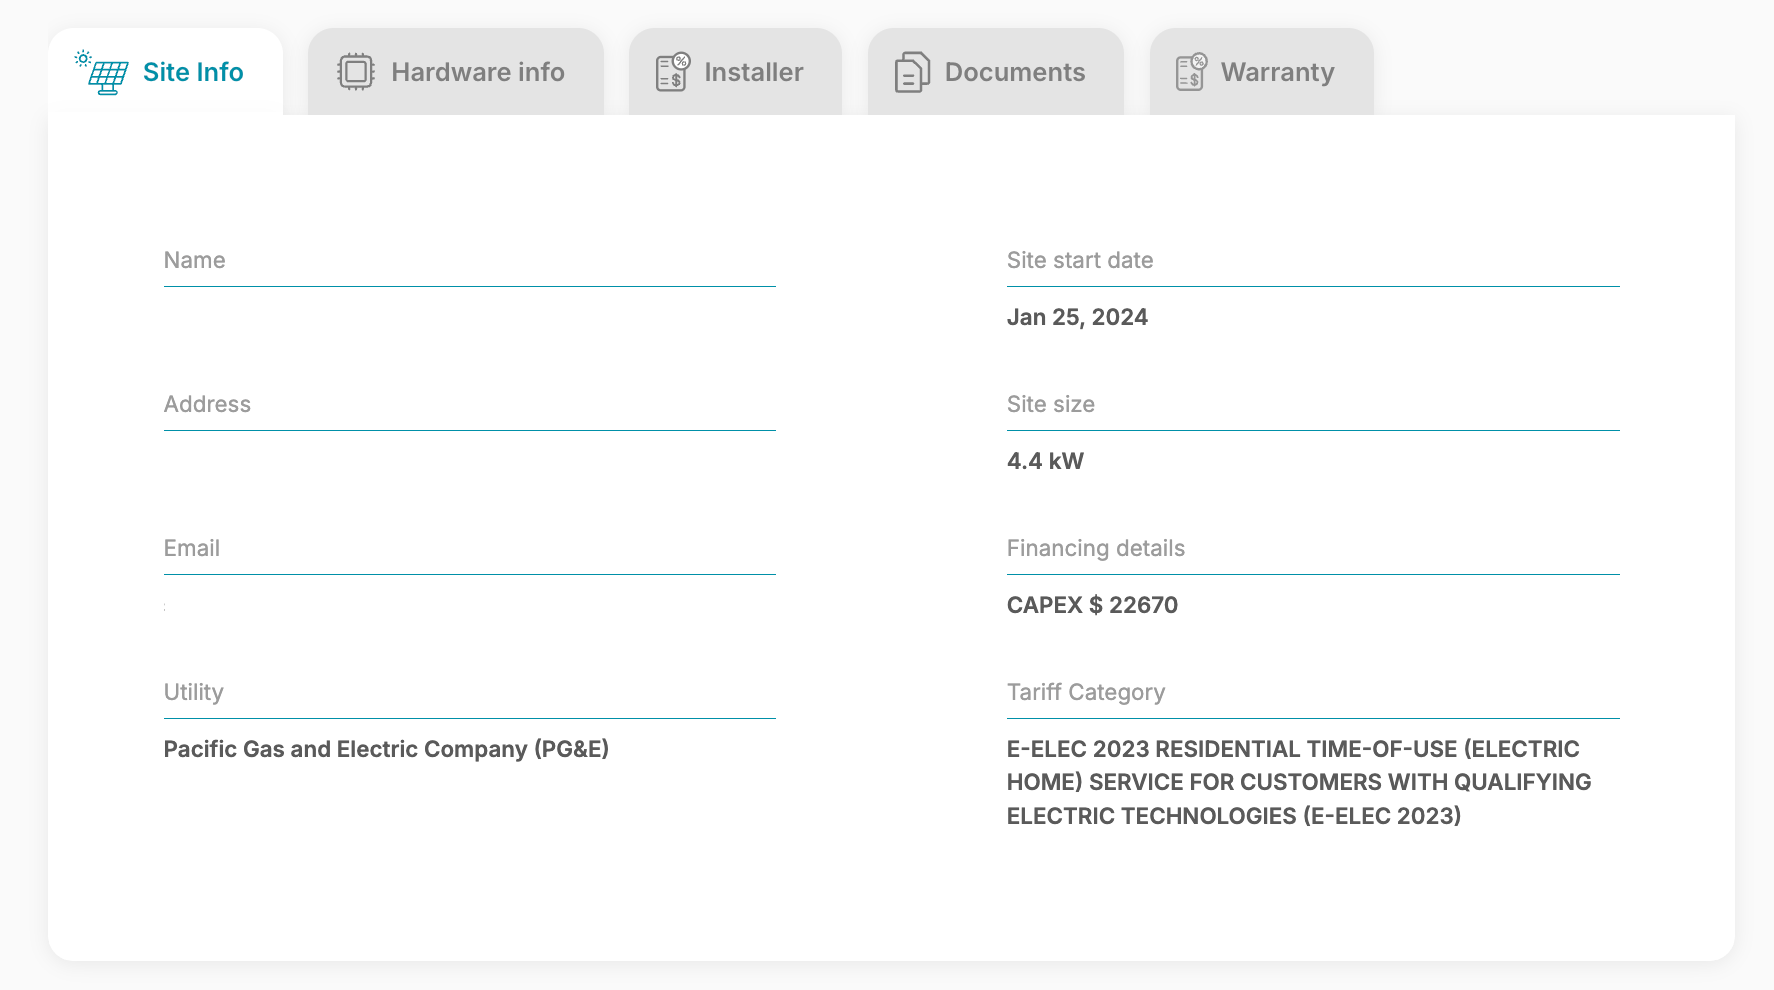Open the Installer tab
This screenshot has width=1774, height=990.
click(x=735, y=72)
